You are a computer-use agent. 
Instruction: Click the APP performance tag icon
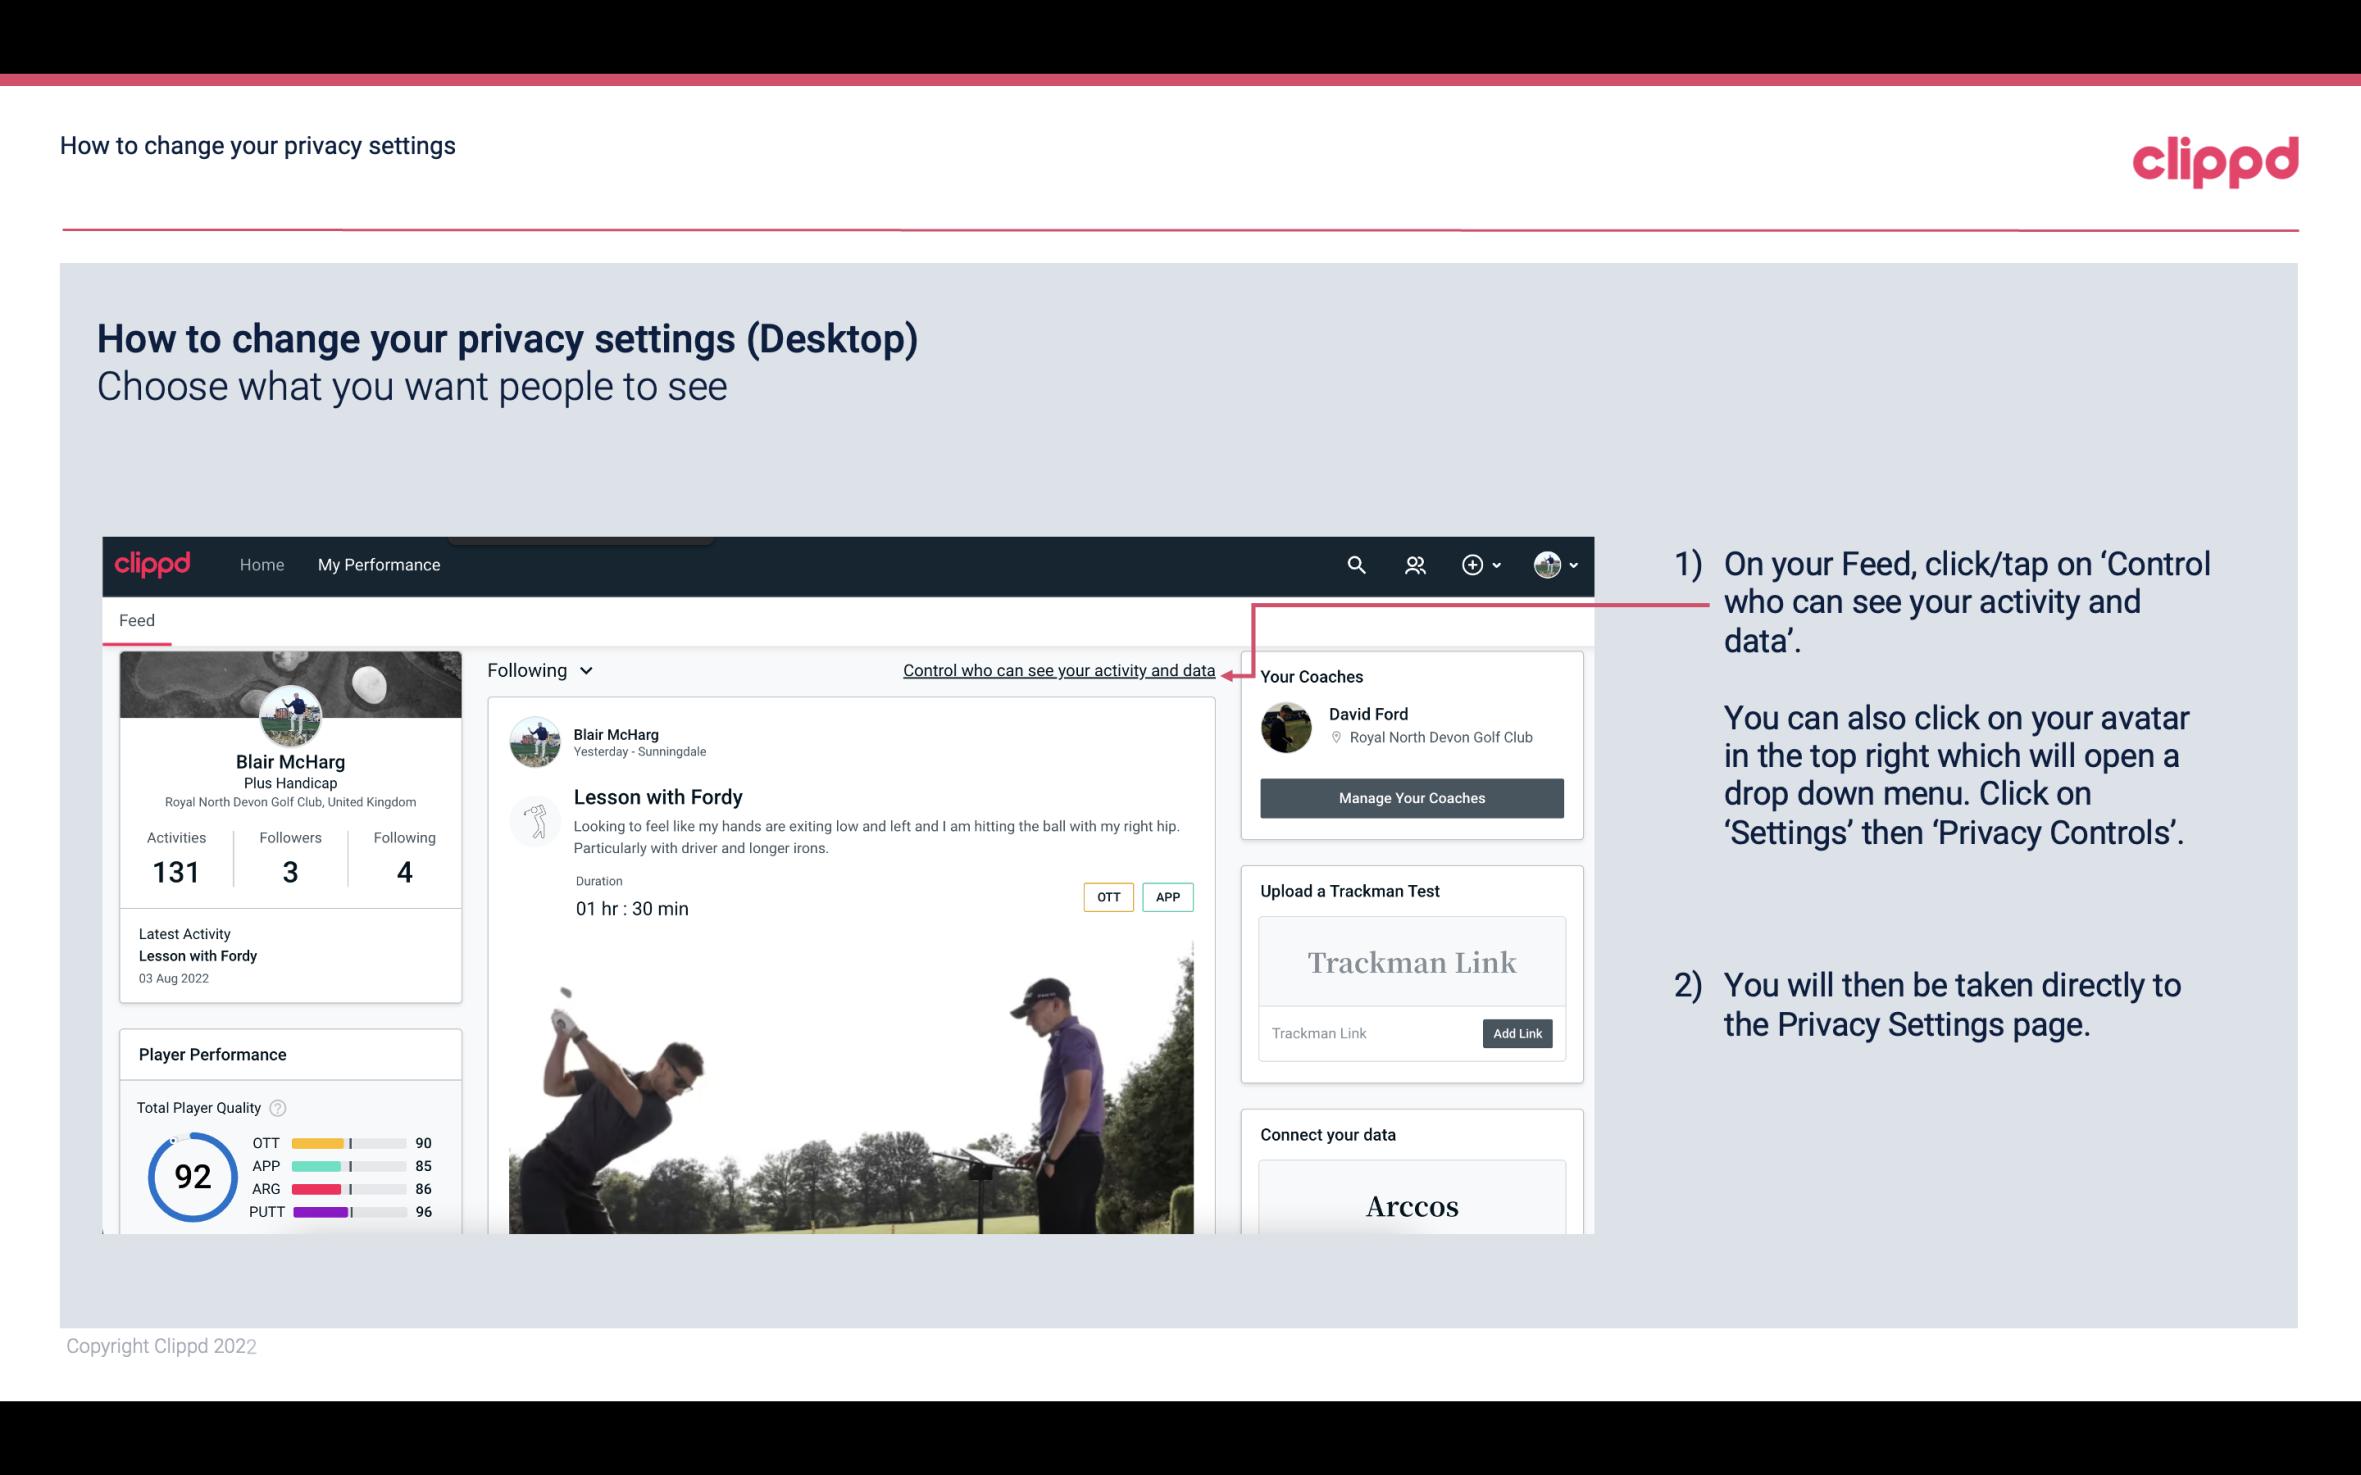[1169, 897]
